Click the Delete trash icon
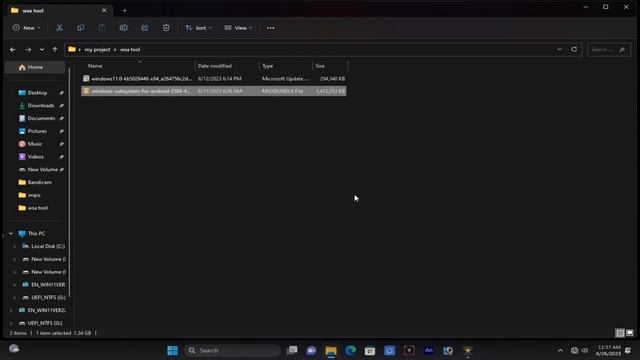The height and width of the screenshot is (360, 640). click(x=166, y=28)
